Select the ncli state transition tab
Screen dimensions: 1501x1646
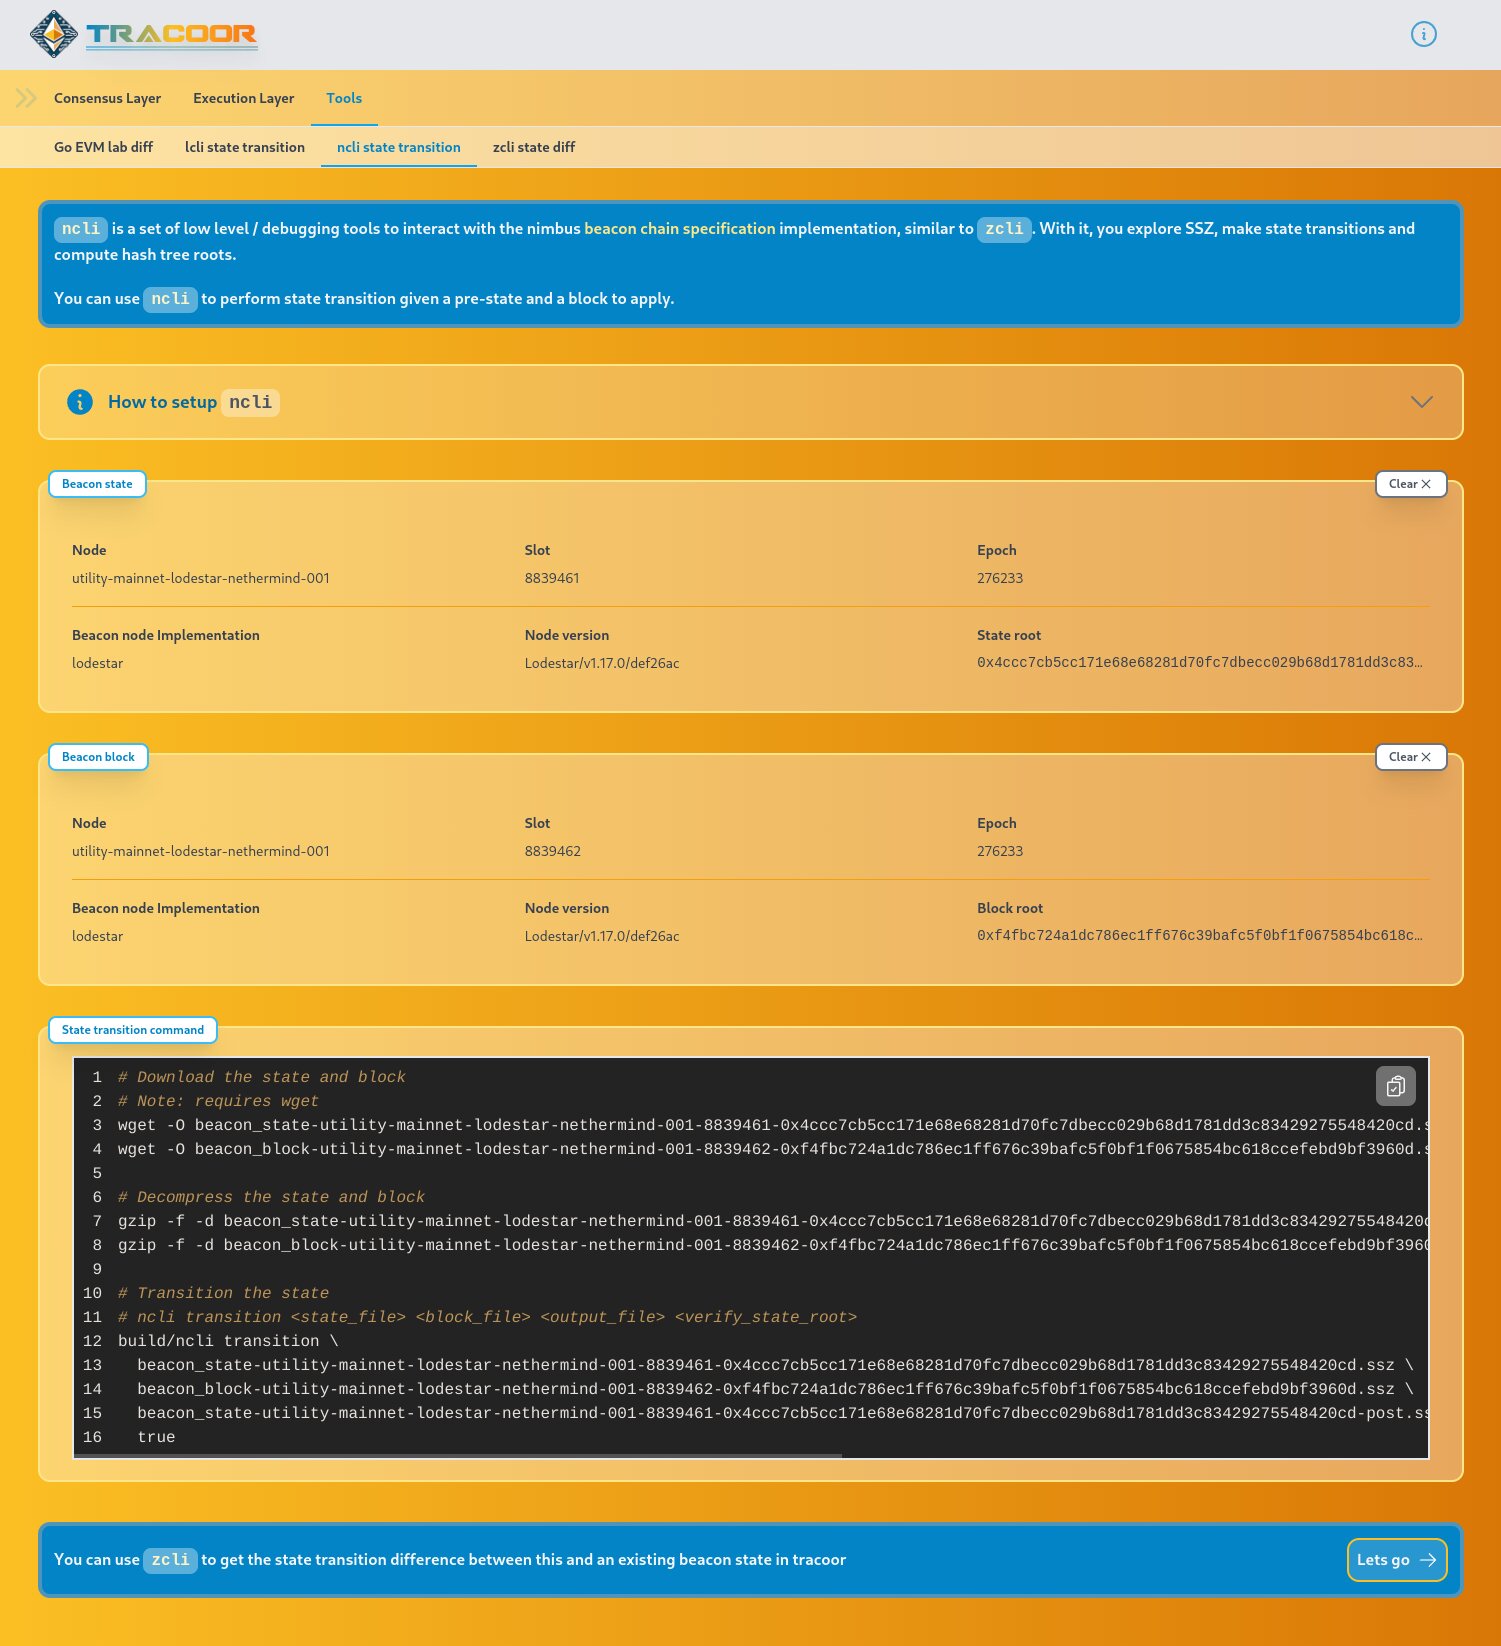click(x=398, y=147)
